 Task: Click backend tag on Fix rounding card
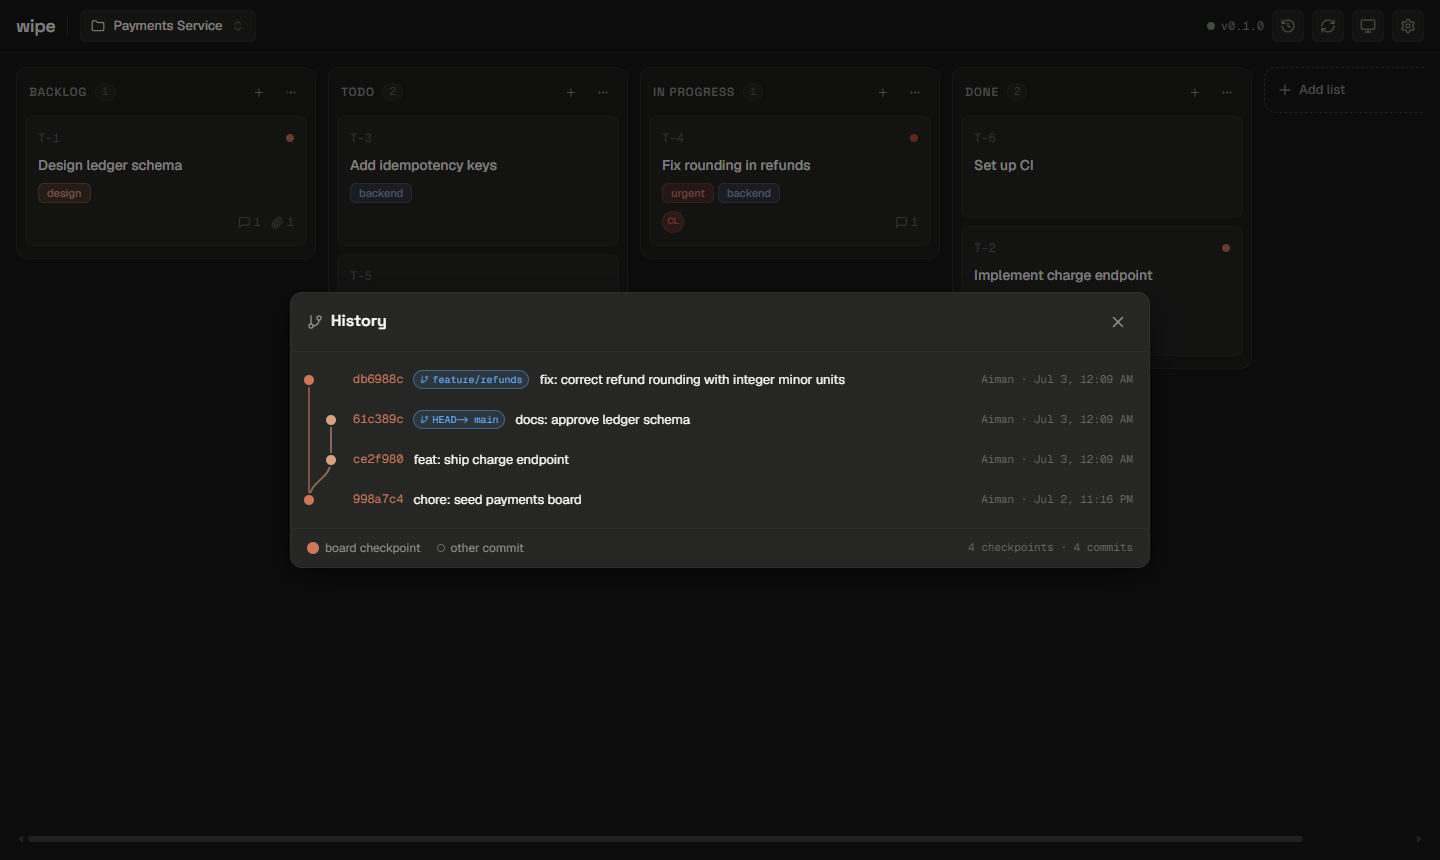point(749,193)
